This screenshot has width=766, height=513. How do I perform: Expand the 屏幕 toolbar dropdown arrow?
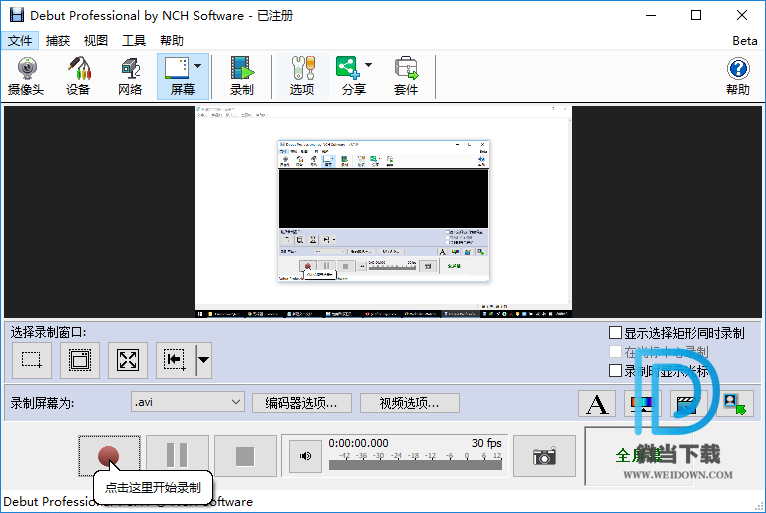click(198, 66)
